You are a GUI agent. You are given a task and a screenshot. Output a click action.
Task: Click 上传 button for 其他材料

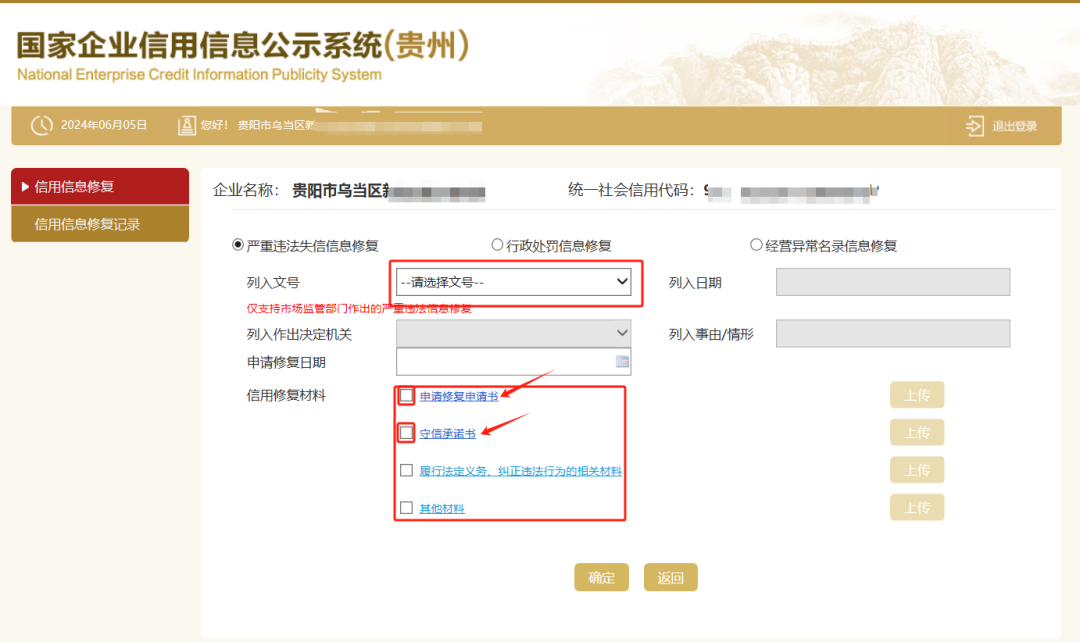(x=917, y=508)
